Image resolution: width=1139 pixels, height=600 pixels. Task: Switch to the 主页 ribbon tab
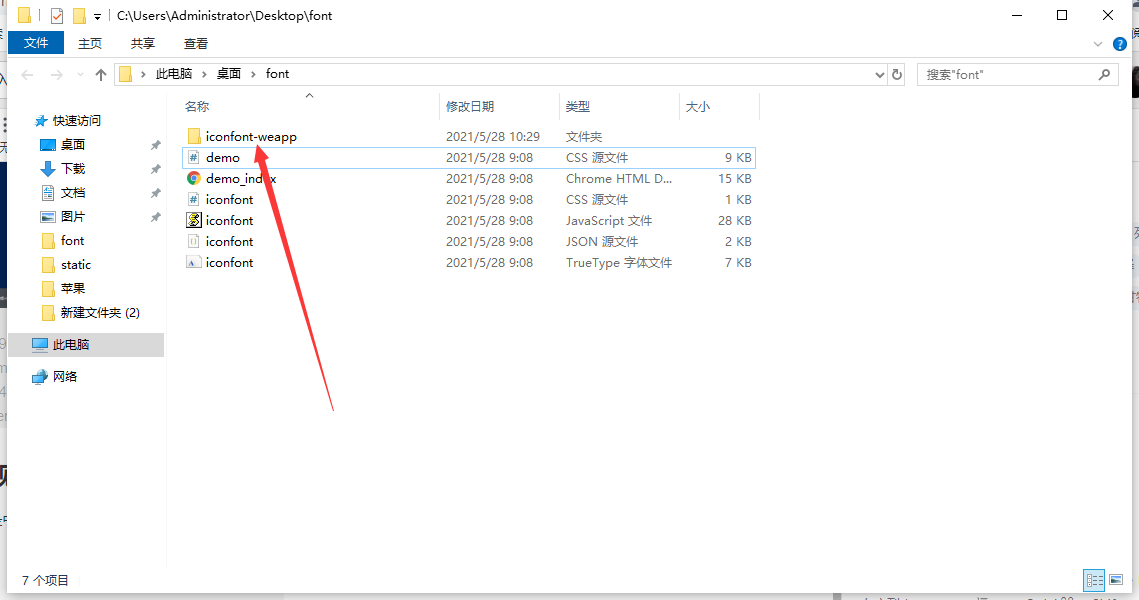[x=90, y=44]
